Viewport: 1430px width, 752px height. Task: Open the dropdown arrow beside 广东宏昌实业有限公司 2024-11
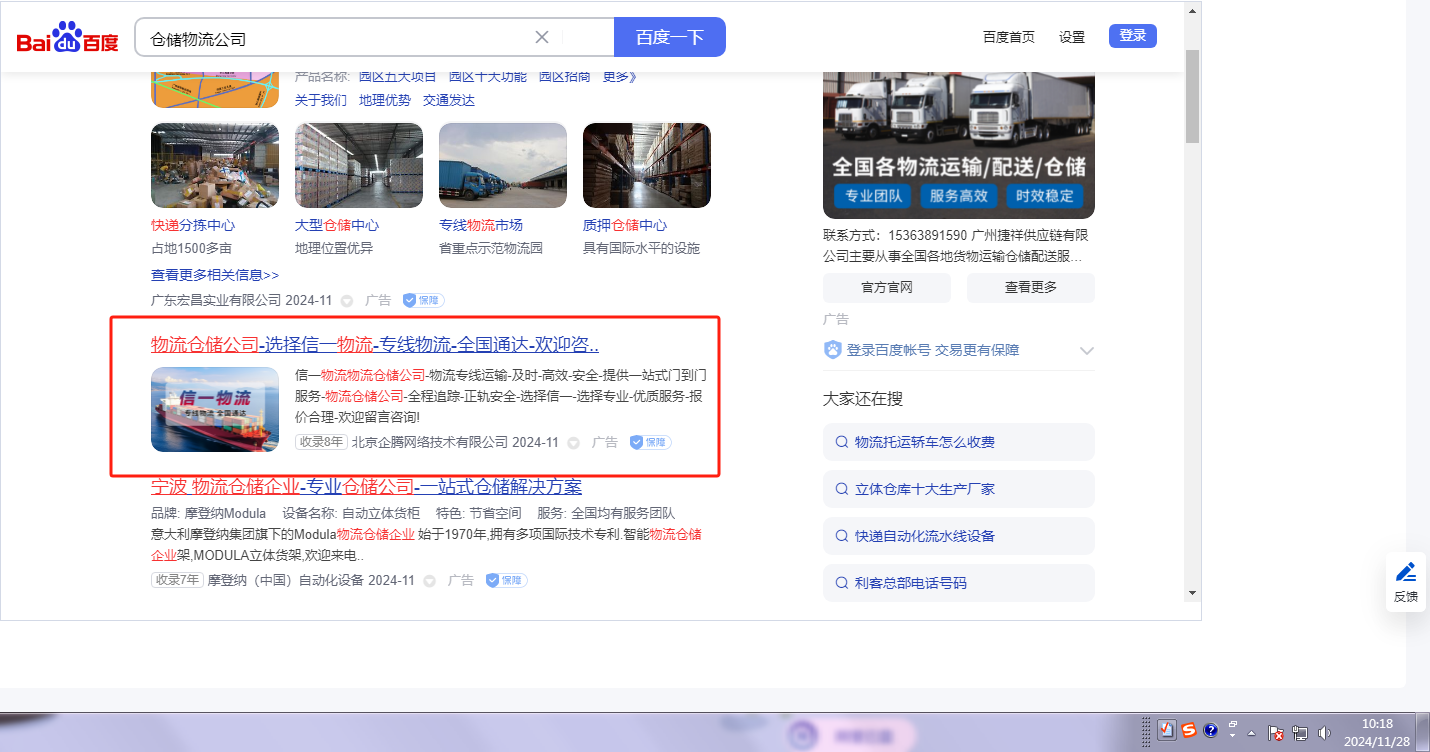click(x=347, y=300)
